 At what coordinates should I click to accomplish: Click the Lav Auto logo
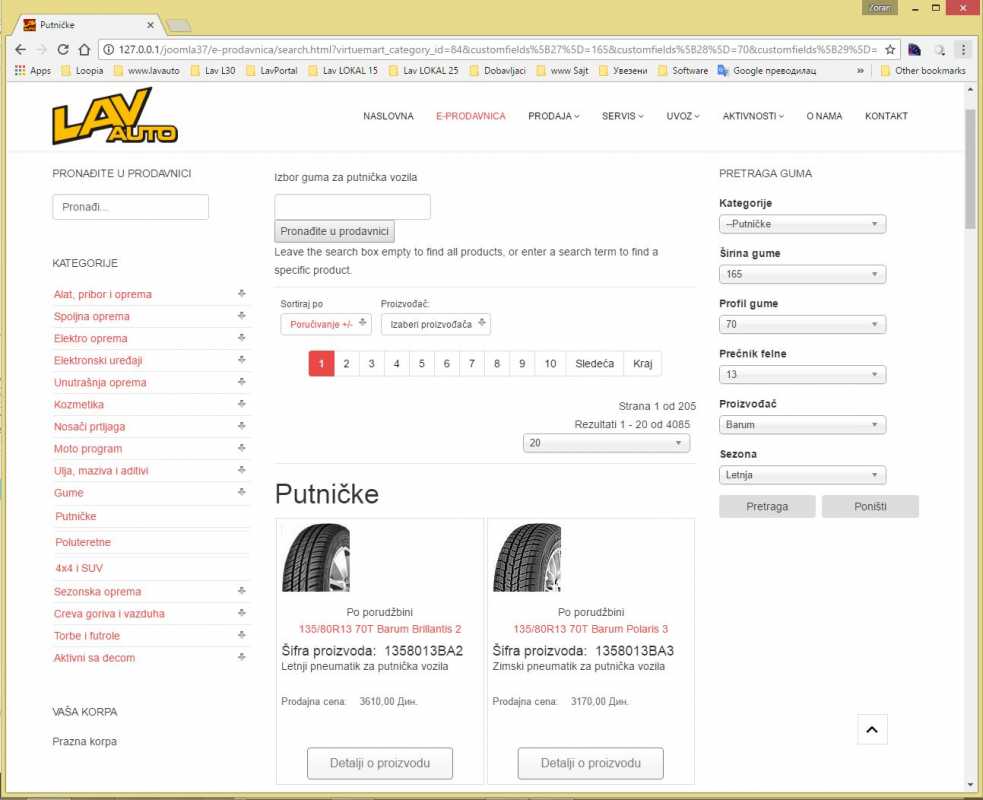[115, 116]
